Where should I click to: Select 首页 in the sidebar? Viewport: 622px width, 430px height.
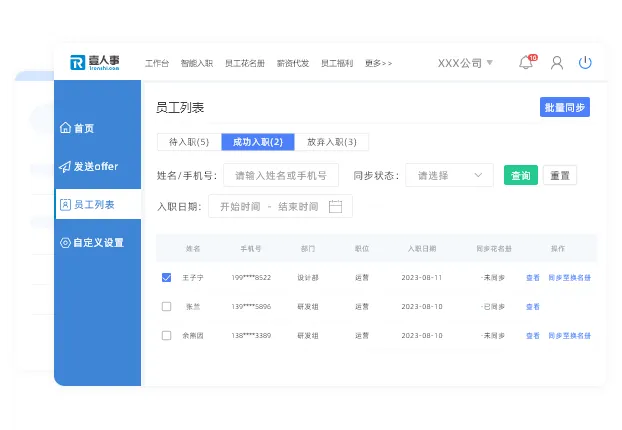[98, 128]
